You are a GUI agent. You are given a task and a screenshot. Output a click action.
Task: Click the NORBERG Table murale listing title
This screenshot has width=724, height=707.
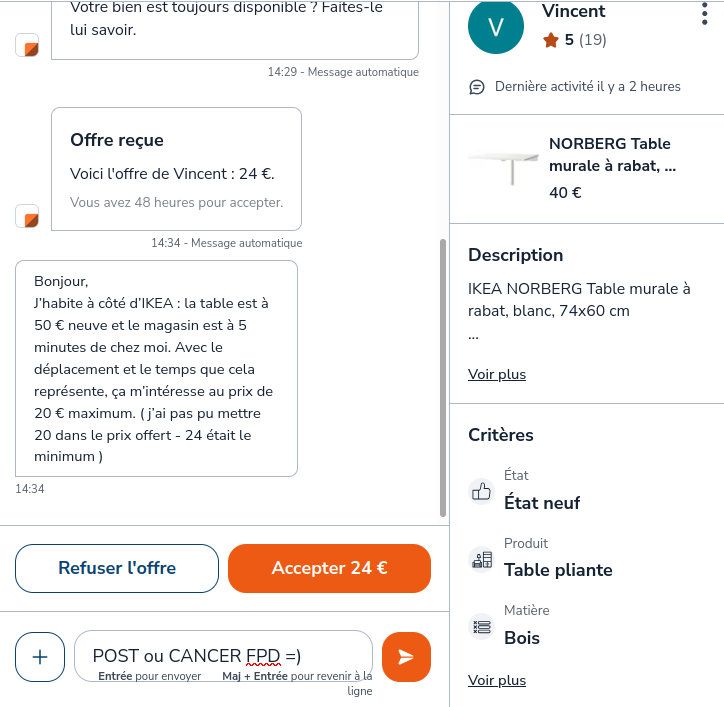[612, 155]
